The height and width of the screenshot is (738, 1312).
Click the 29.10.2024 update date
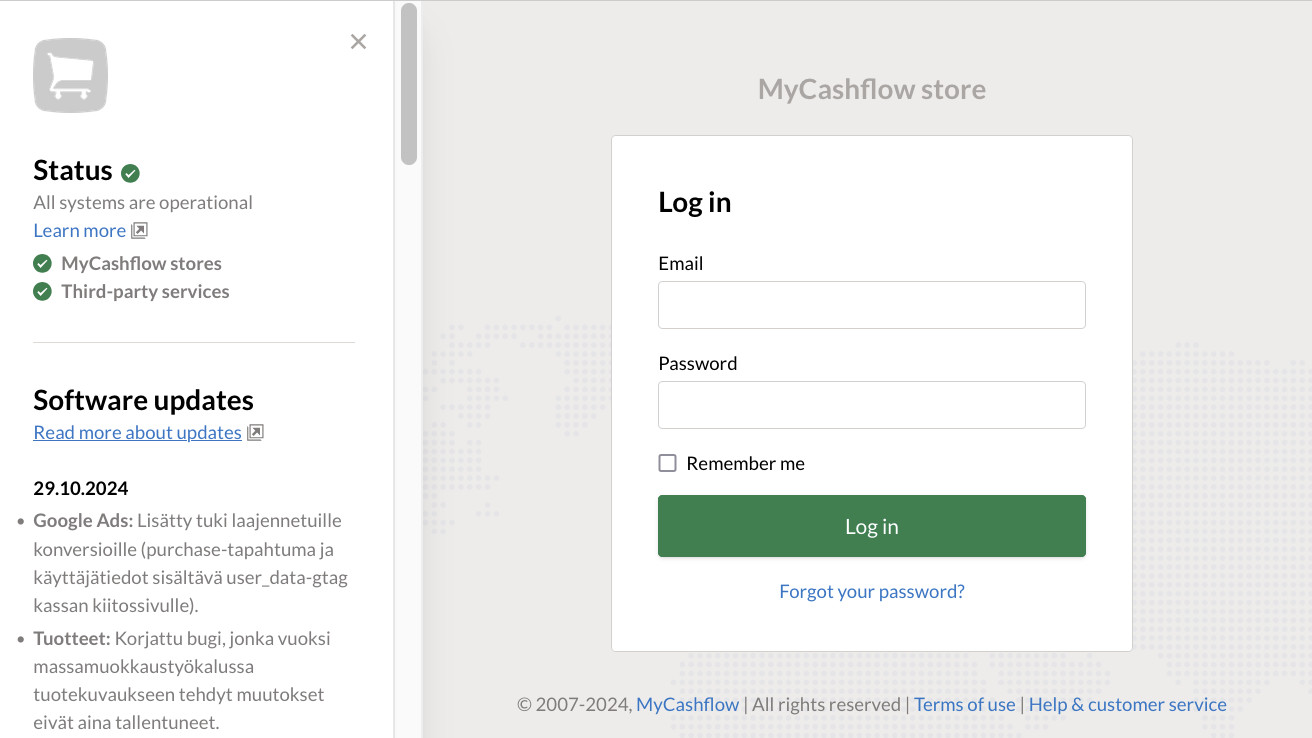click(81, 488)
